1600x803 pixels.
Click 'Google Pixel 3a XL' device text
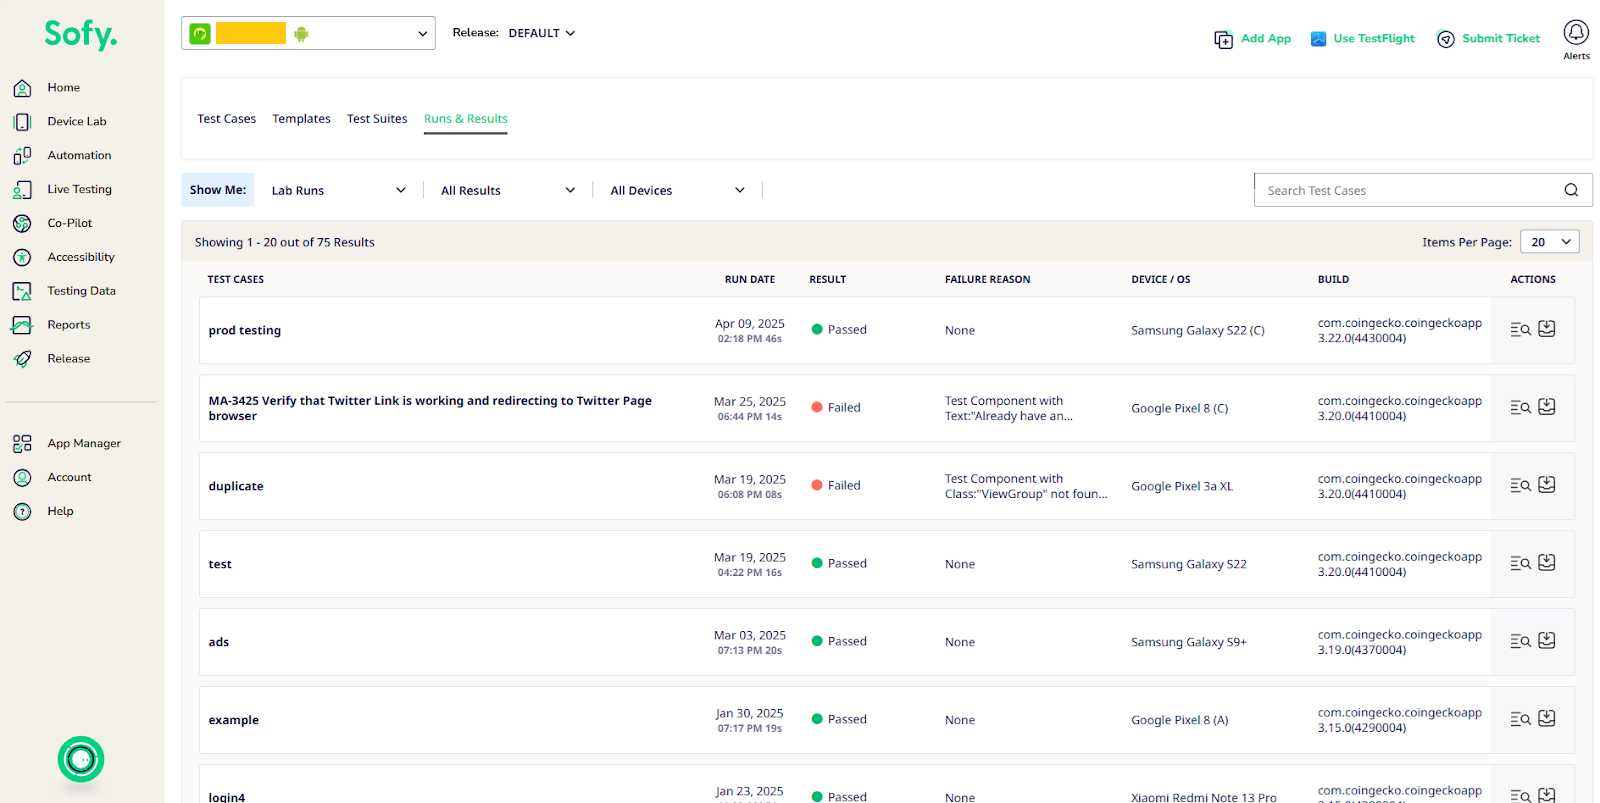tap(1181, 487)
